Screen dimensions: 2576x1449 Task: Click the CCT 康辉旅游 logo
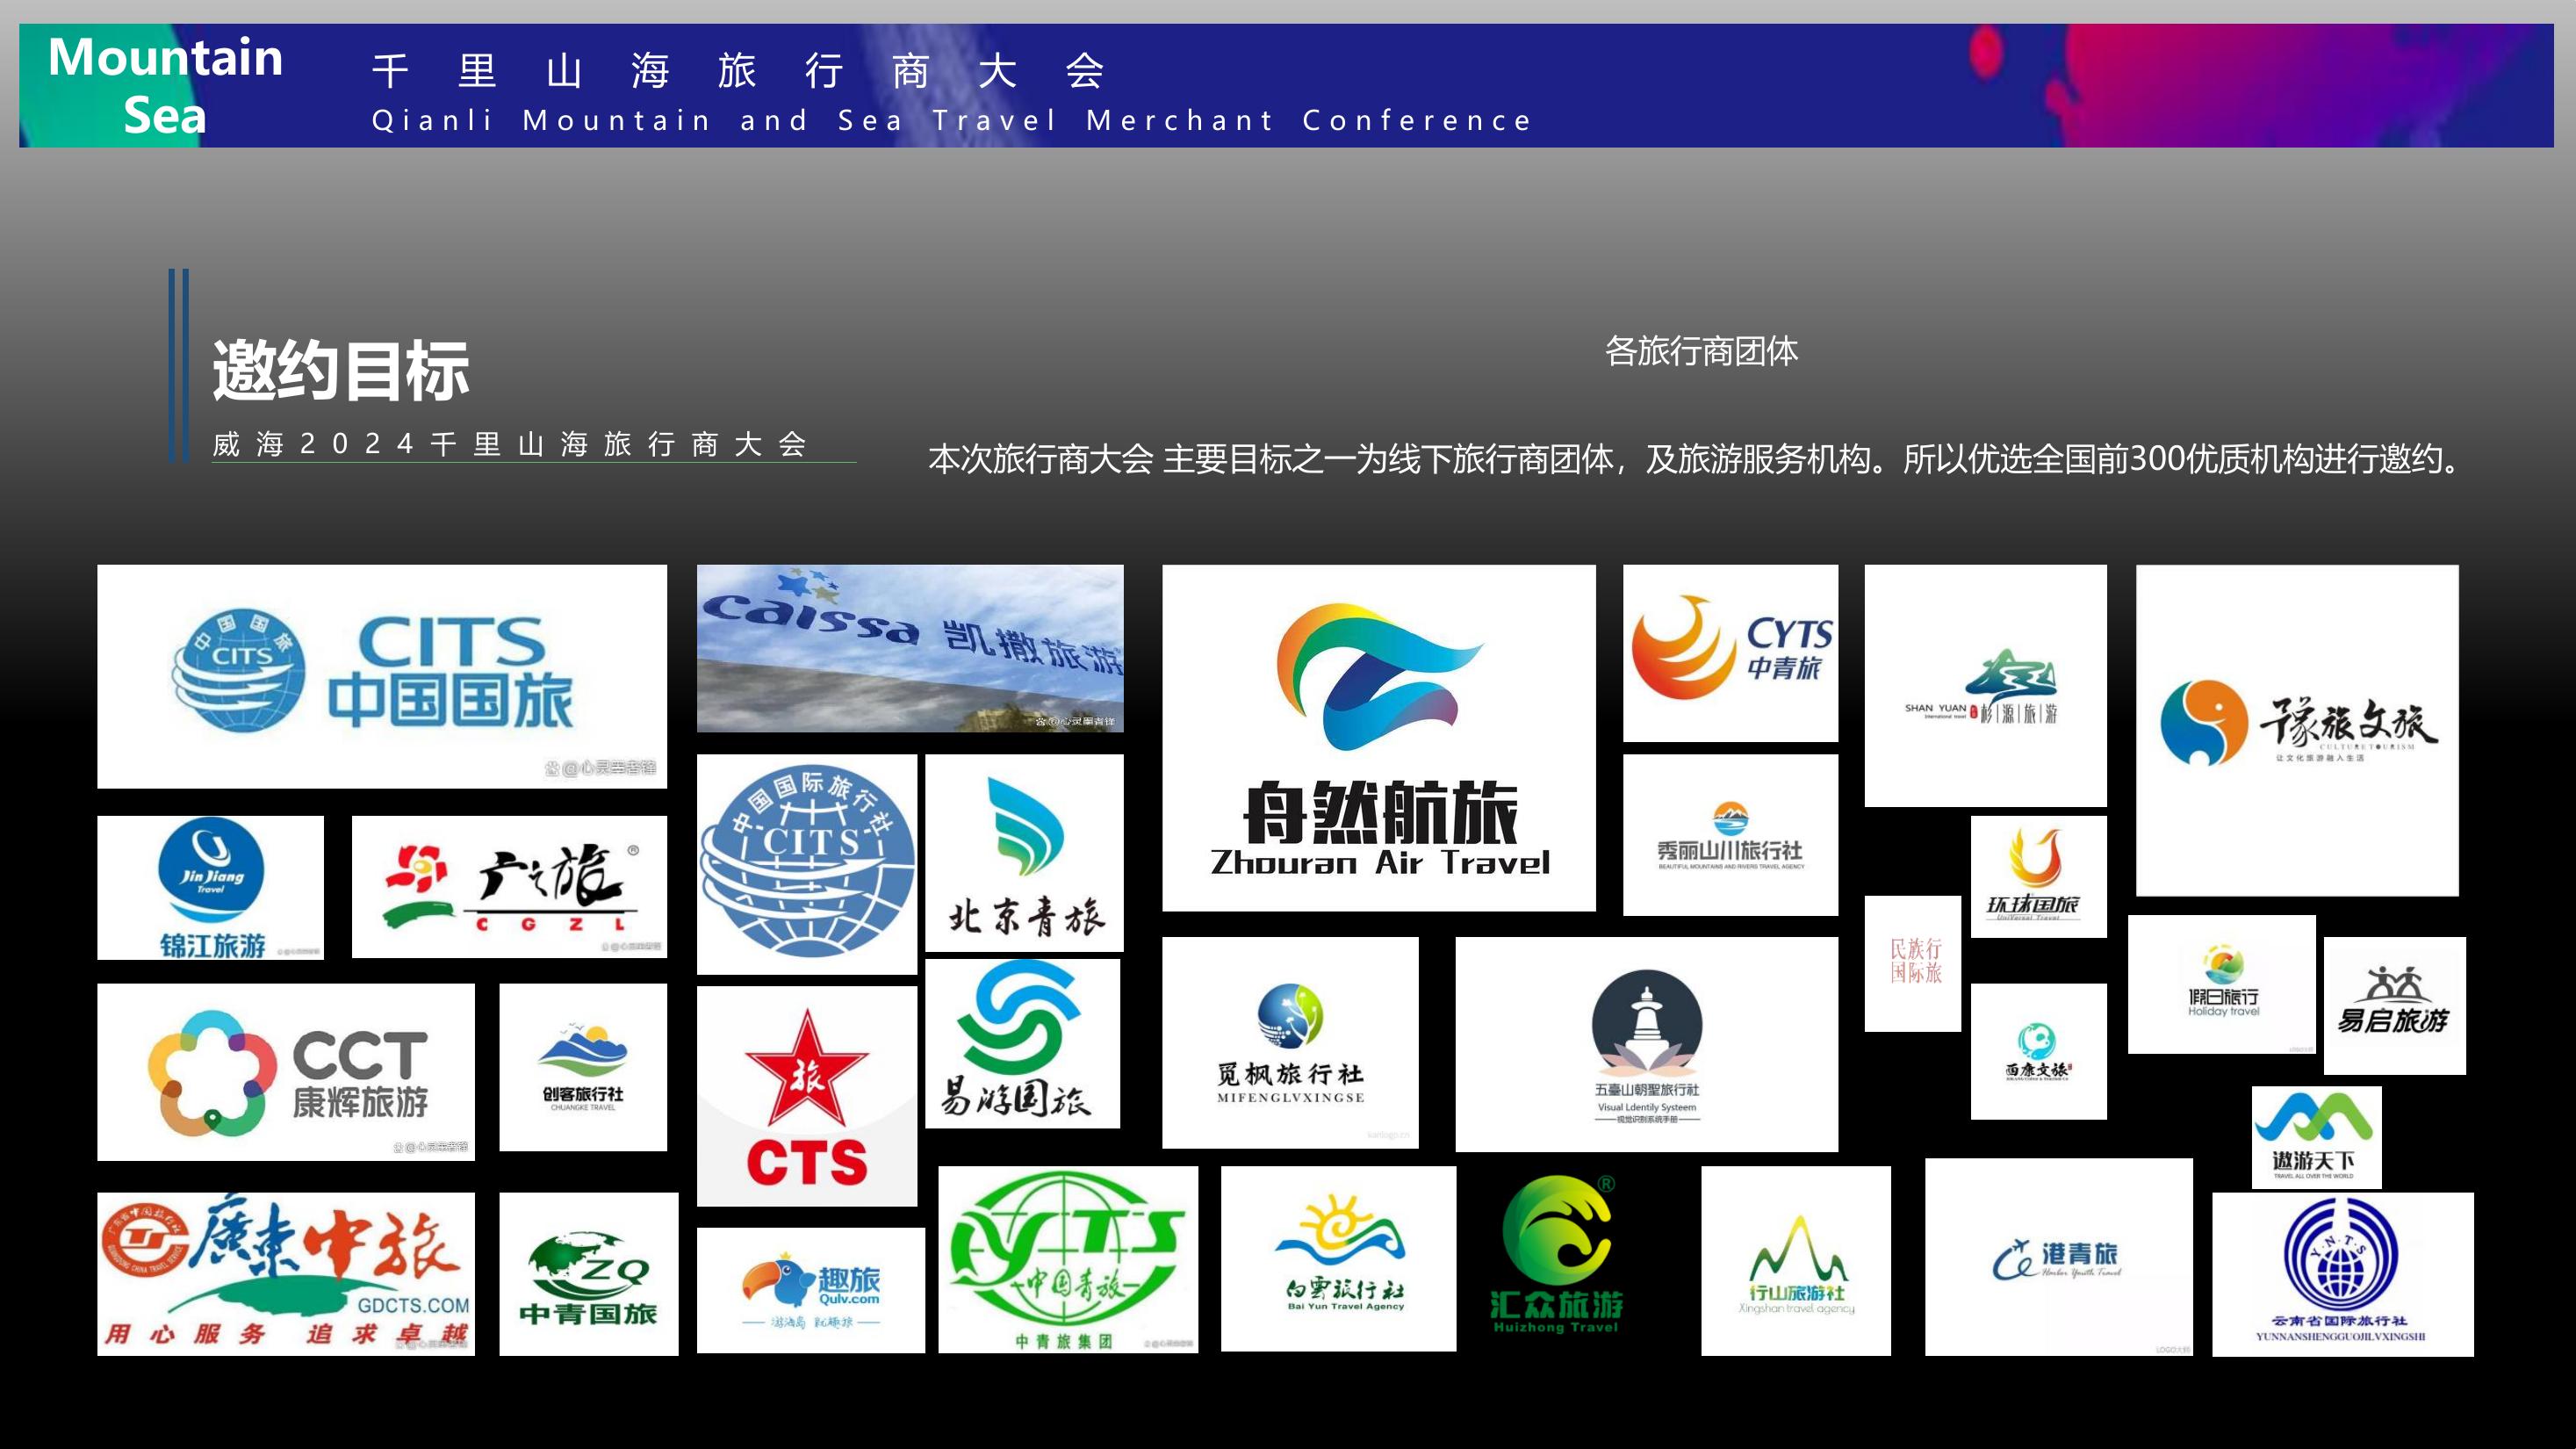click(286, 1072)
